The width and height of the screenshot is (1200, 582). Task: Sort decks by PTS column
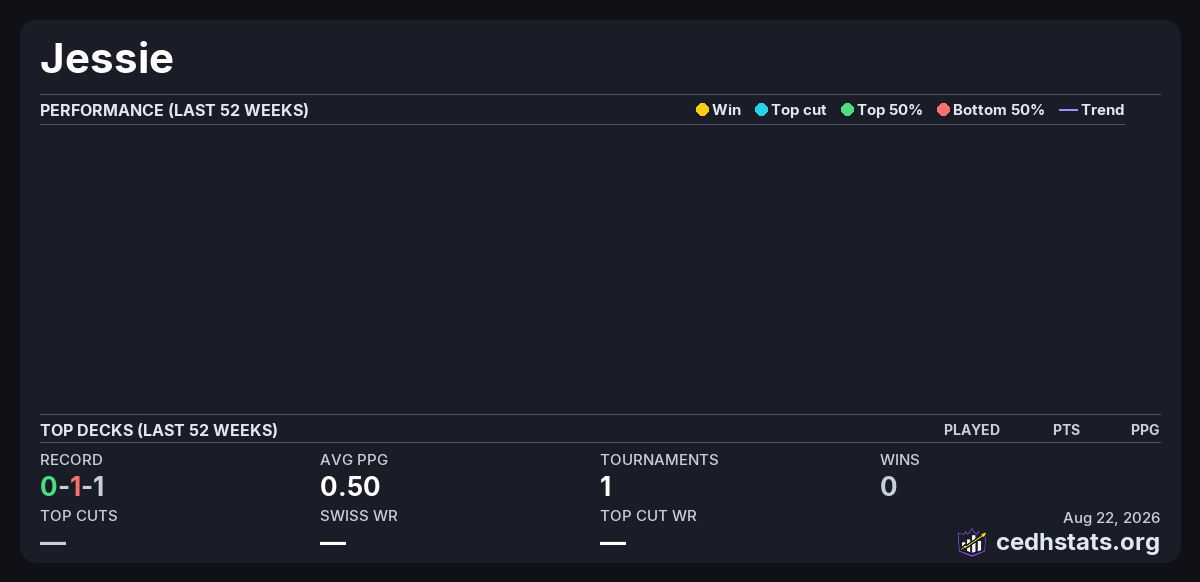tap(1066, 430)
